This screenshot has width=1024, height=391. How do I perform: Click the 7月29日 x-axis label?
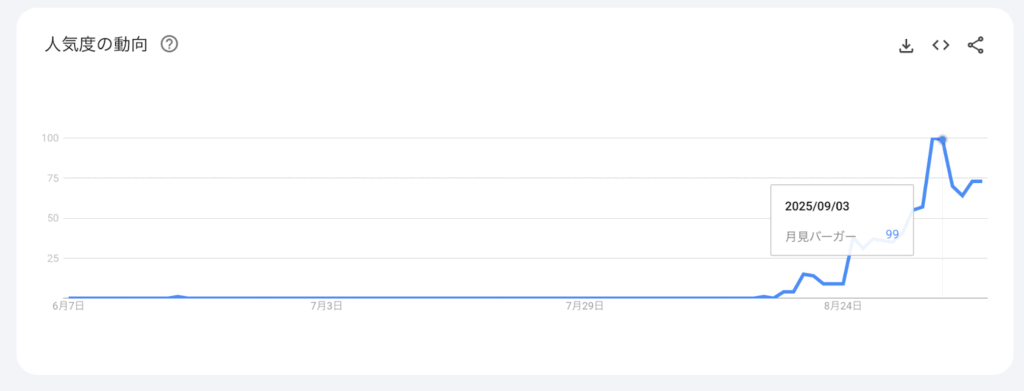click(x=584, y=305)
